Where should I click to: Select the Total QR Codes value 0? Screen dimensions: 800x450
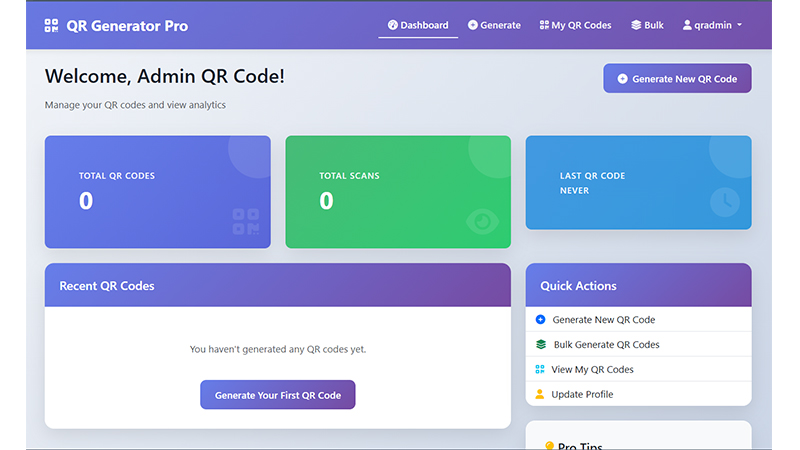tap(86, 201)
